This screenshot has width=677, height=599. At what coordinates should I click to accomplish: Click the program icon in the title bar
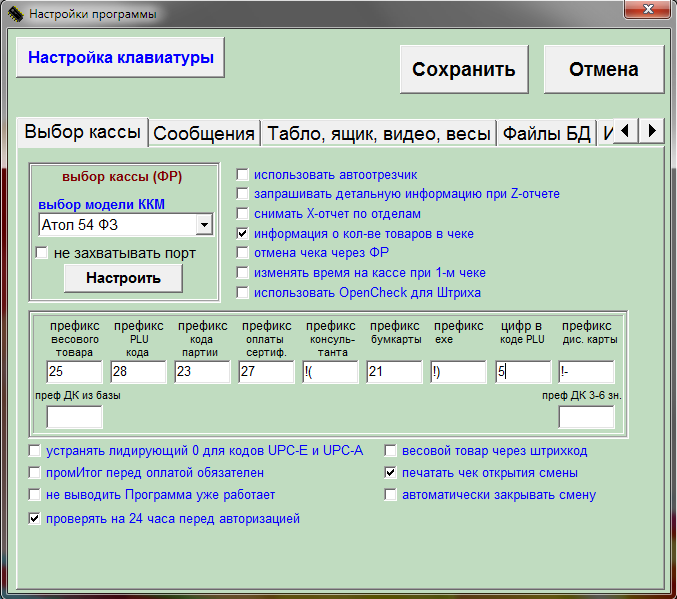[x=15, y=14]
